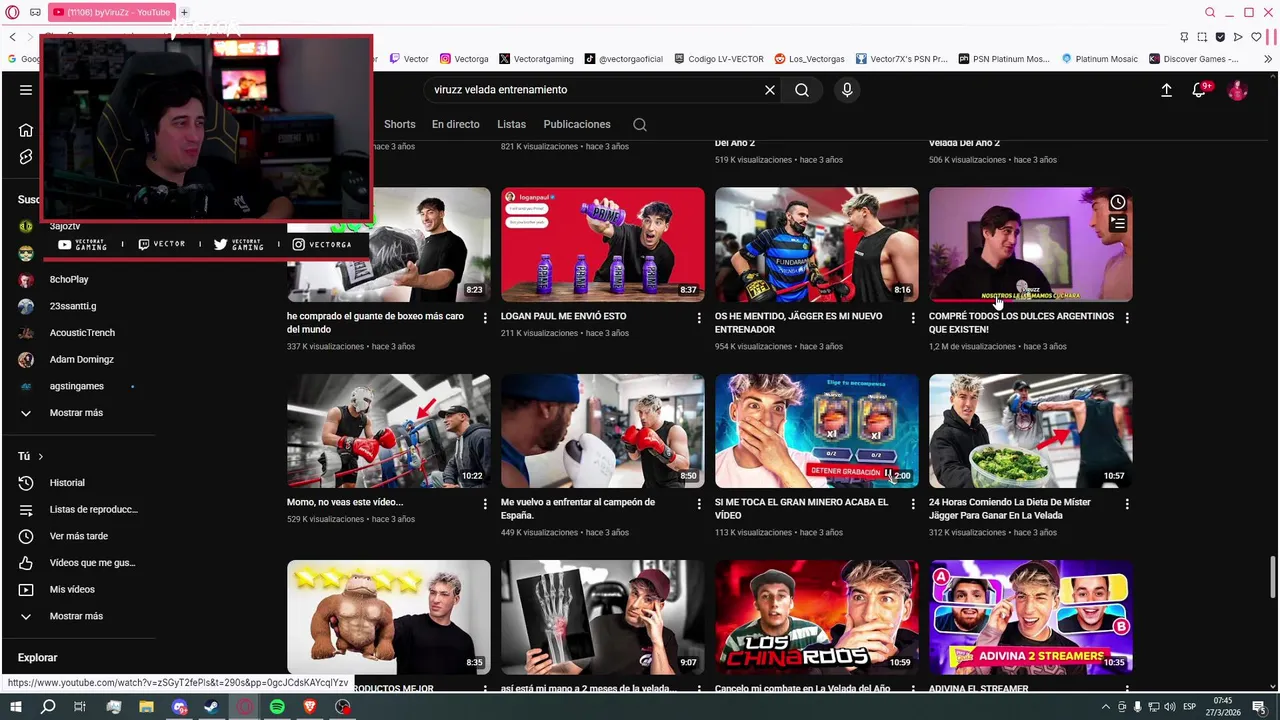This screenshot has height=720, width=1280.
Task: Expand Mostrar más under subscriptions
Action: click(x=78, y=413)
